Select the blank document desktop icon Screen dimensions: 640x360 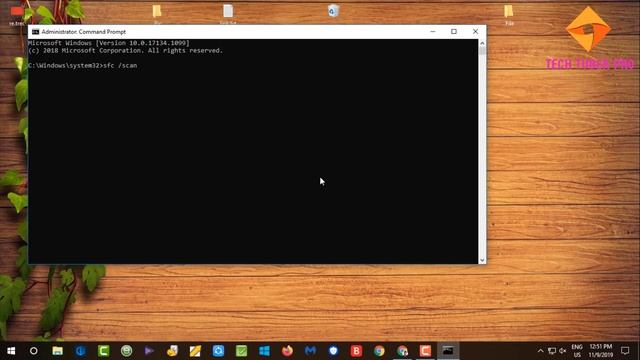tap(228, 12)
